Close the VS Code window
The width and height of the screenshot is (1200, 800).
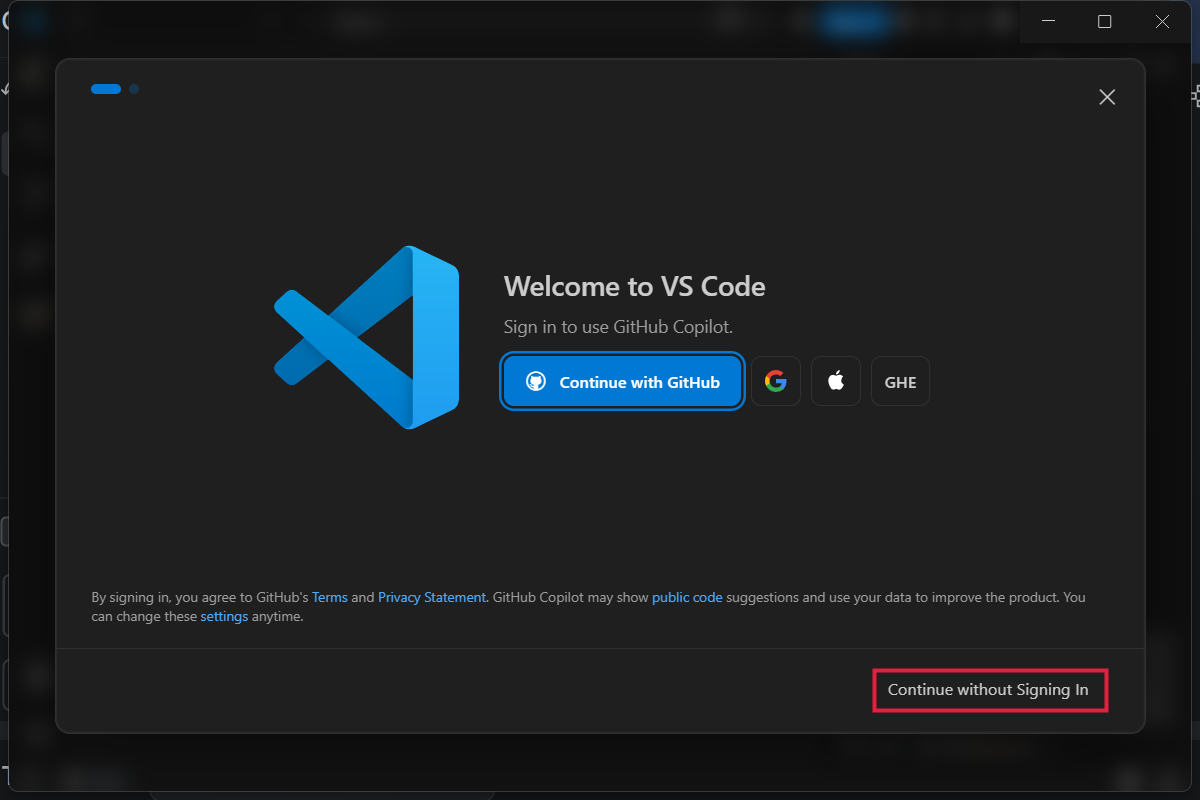pos(1162,21)
